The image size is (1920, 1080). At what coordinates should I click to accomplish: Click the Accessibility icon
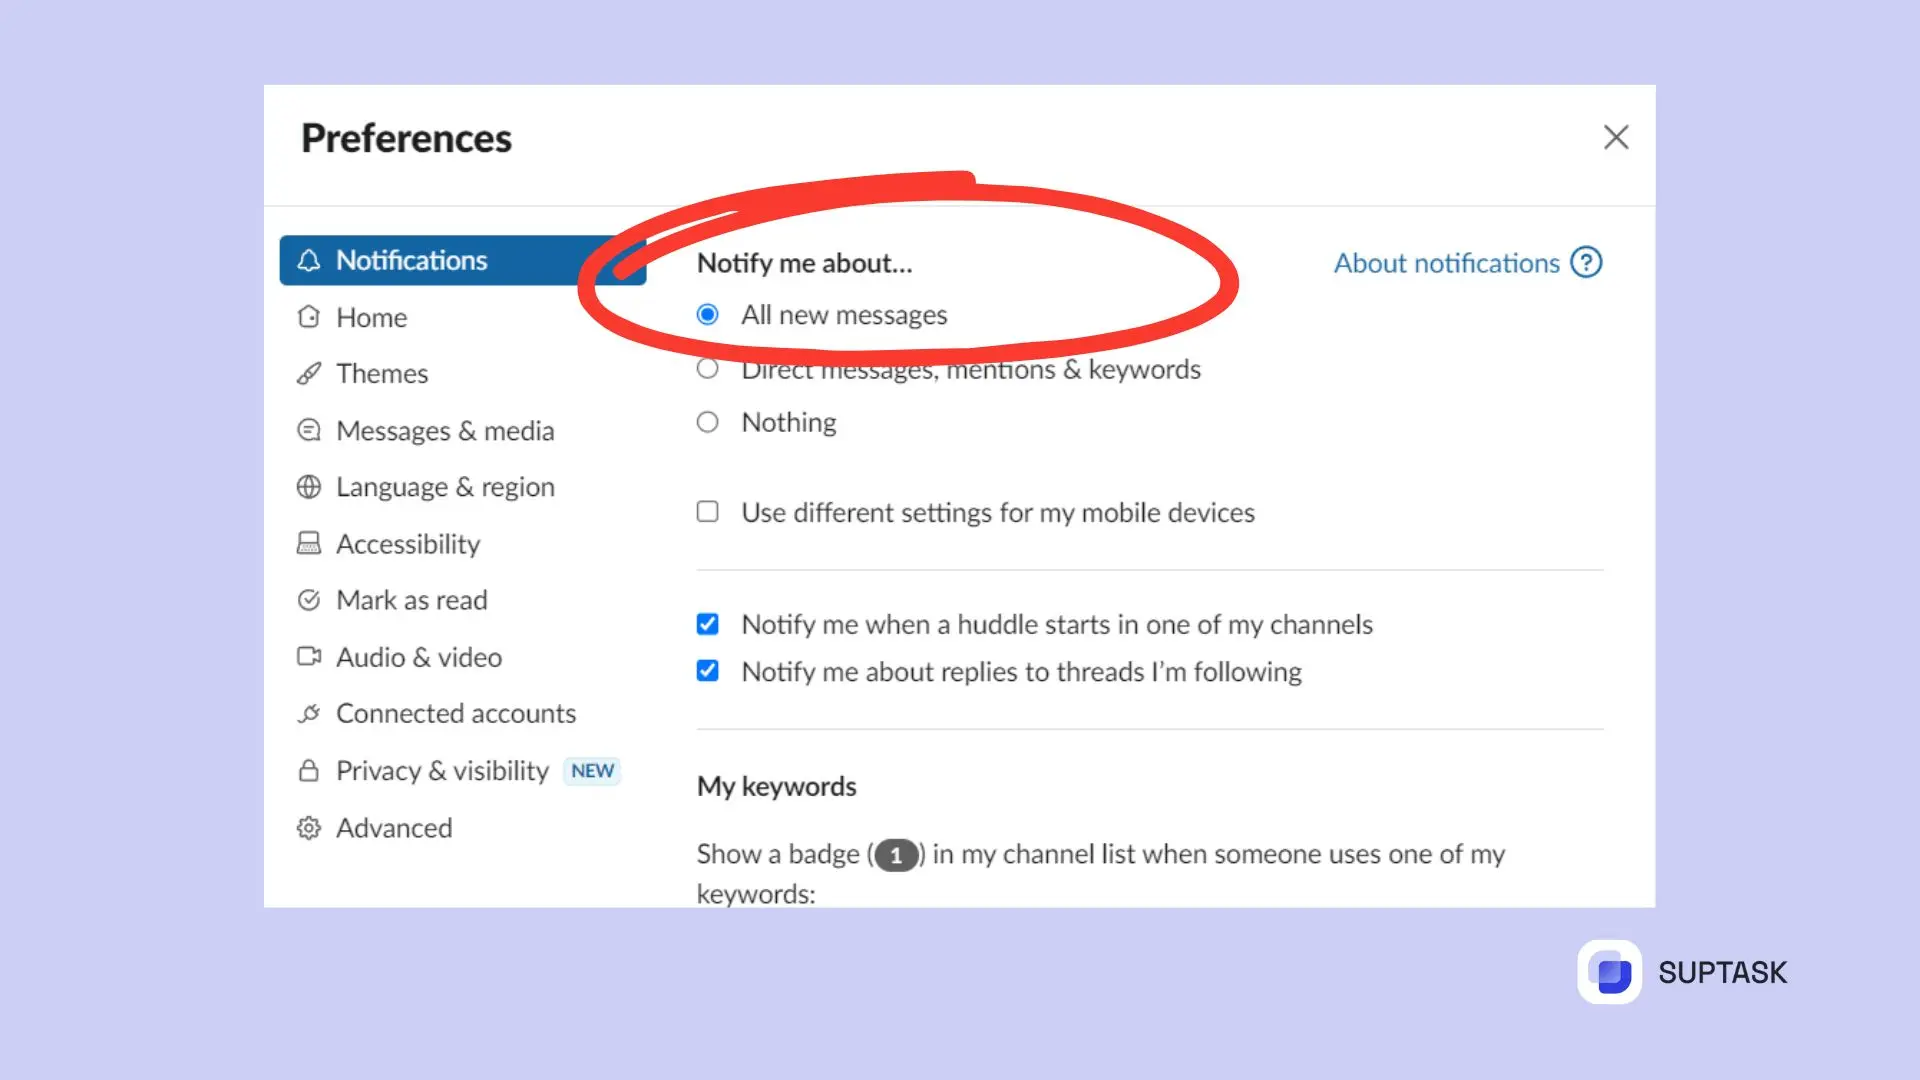[309, 543]
